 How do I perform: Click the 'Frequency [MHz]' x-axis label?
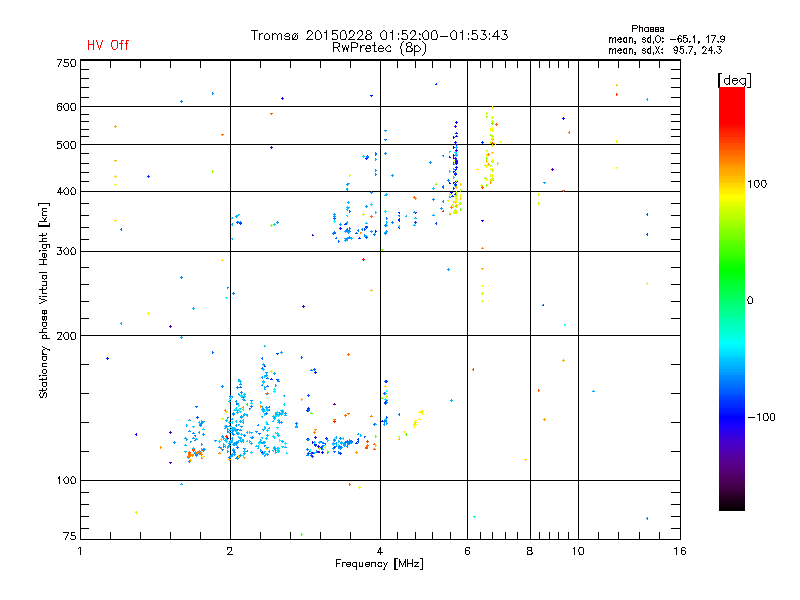click(379, 564)
